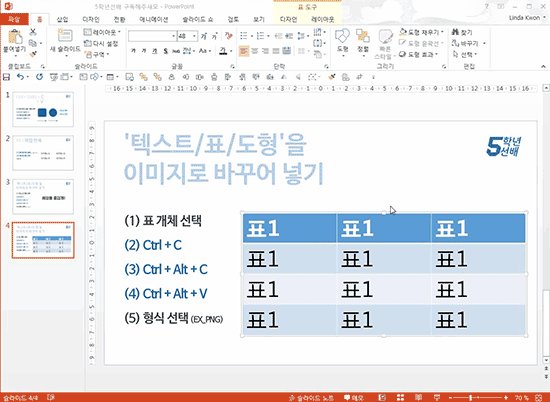
Task: Click the Cut scissors icon
Action: 33,32
